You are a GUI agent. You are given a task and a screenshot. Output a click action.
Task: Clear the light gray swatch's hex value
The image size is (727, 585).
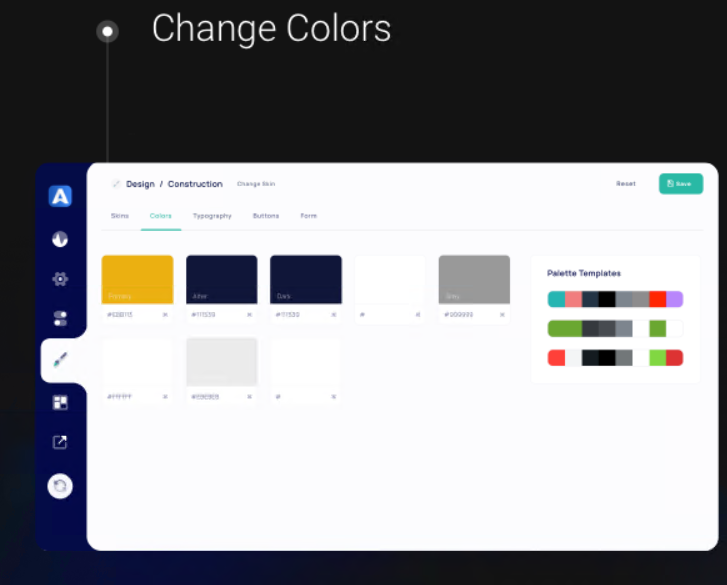pos(249,397)
